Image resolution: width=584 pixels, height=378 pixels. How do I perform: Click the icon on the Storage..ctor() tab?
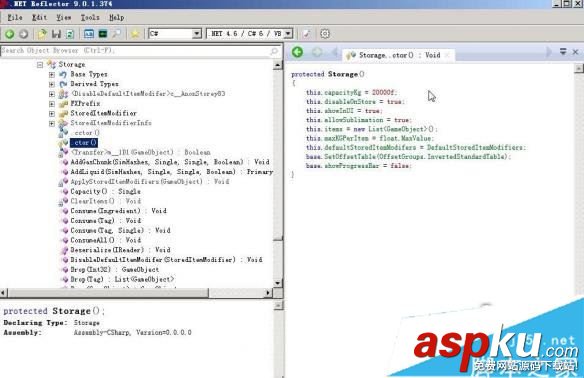351,55
